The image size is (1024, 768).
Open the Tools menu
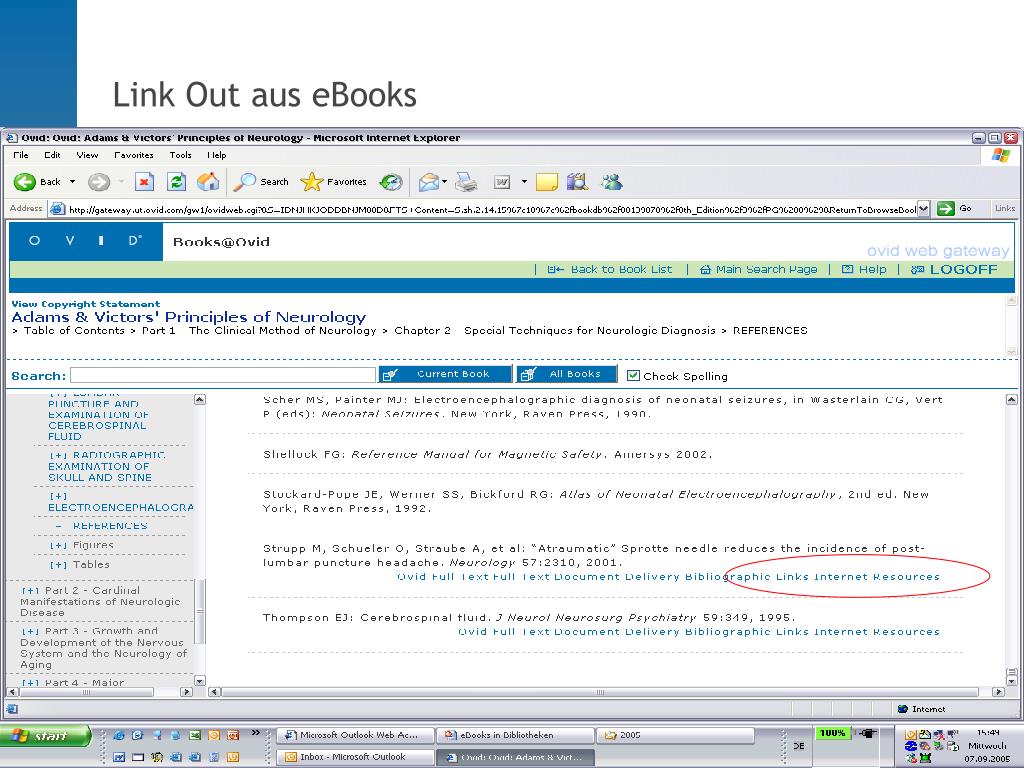[x=180, y=155]
